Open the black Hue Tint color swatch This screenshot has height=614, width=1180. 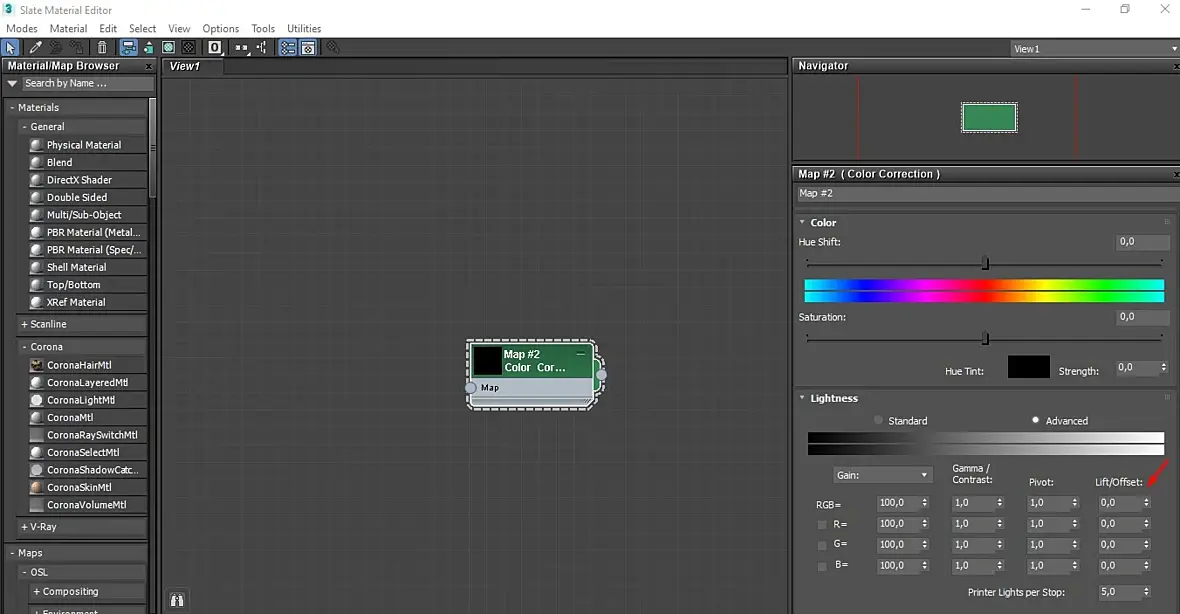point(1028,367)
